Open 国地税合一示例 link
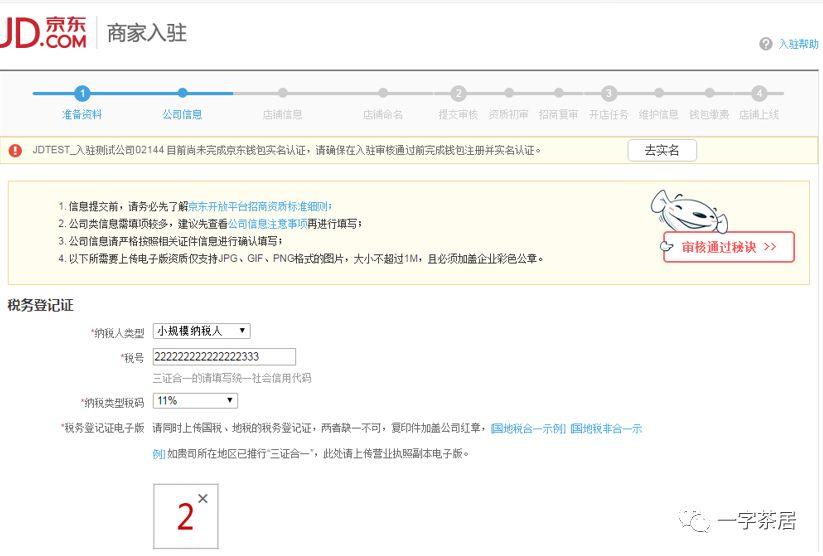 click(x=528, y=428)
